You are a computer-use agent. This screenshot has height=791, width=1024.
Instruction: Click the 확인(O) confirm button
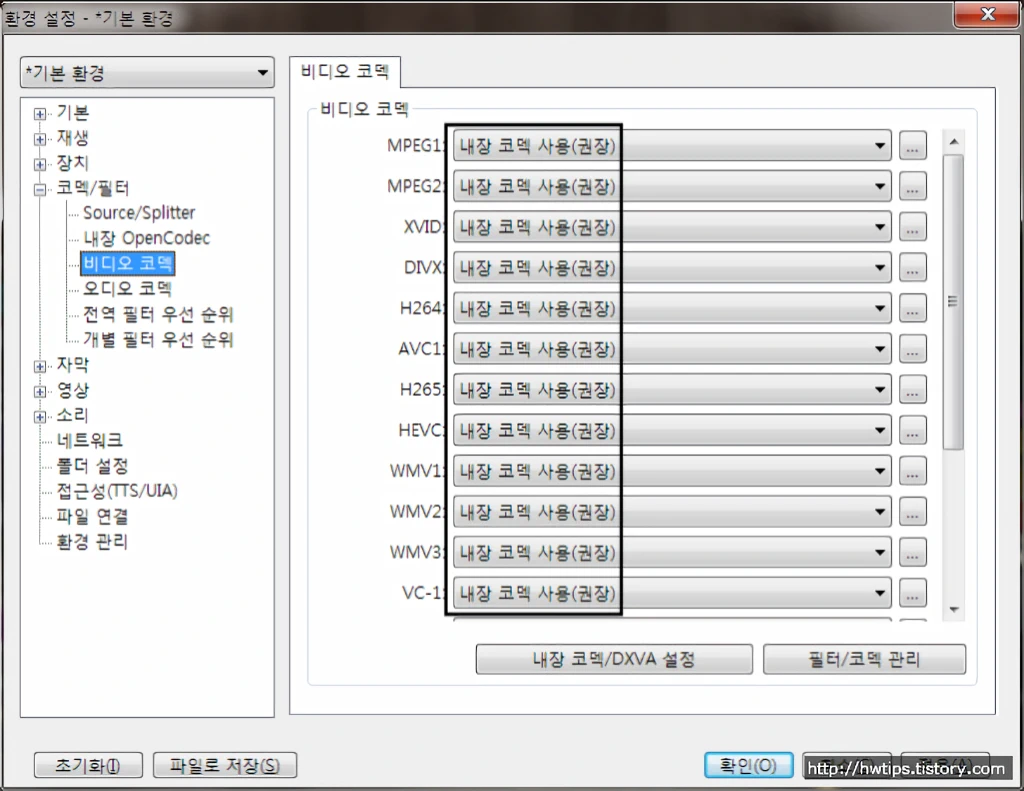pos(748,764)
